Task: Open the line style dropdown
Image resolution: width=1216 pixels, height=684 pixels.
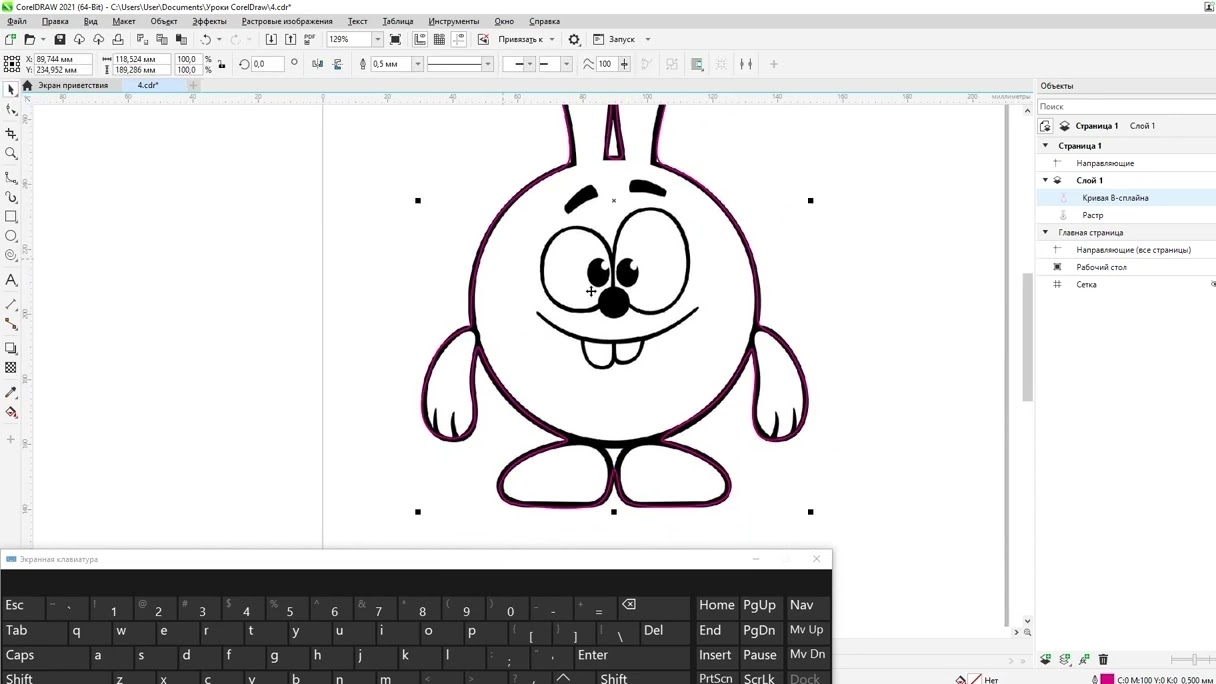Action: (487, 64)
